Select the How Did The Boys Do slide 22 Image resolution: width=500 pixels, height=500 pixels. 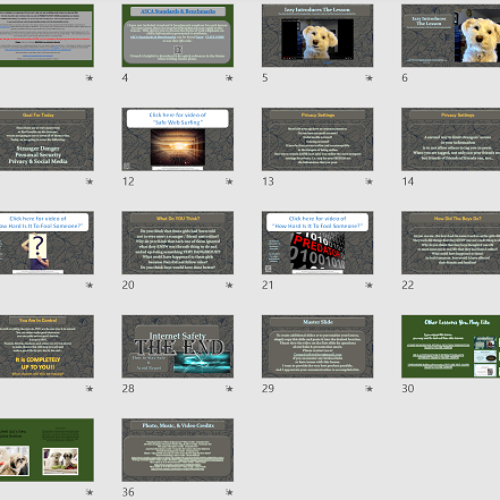(451, 243)
